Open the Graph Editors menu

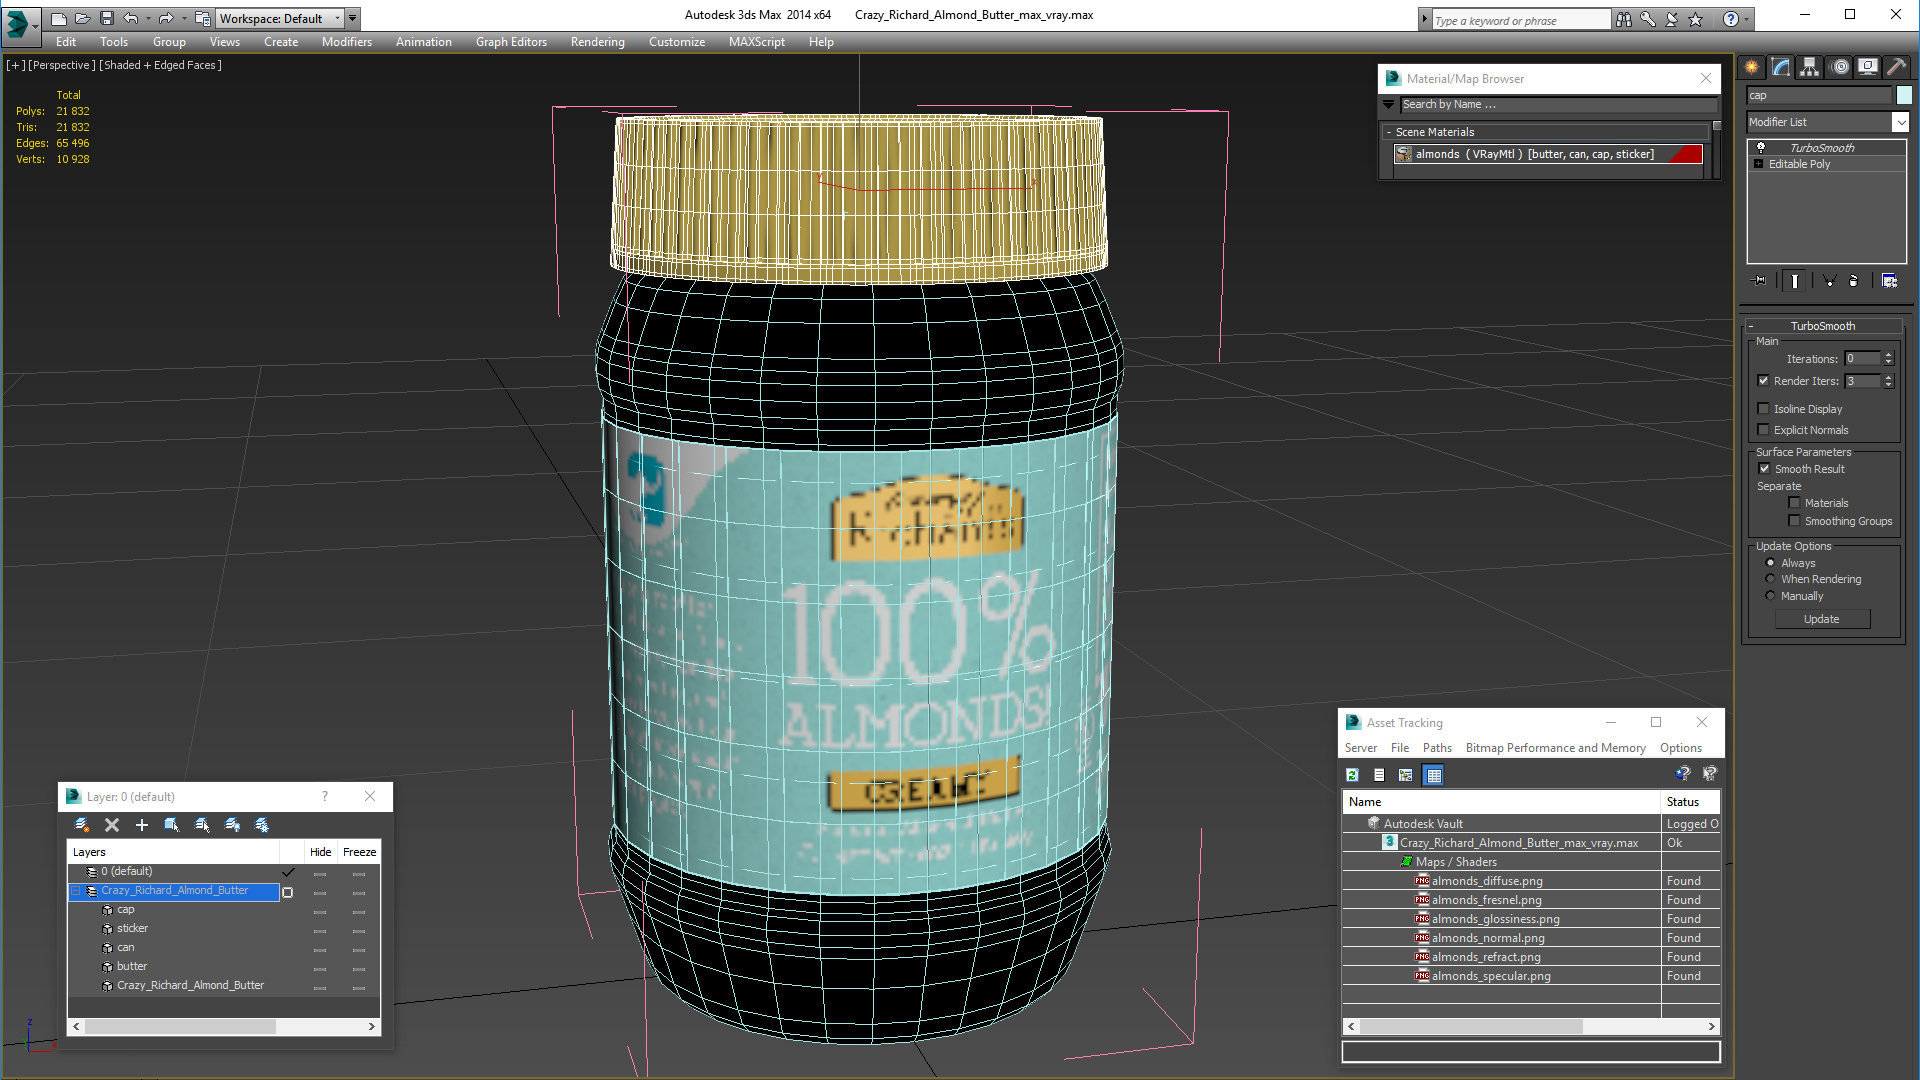511,42
